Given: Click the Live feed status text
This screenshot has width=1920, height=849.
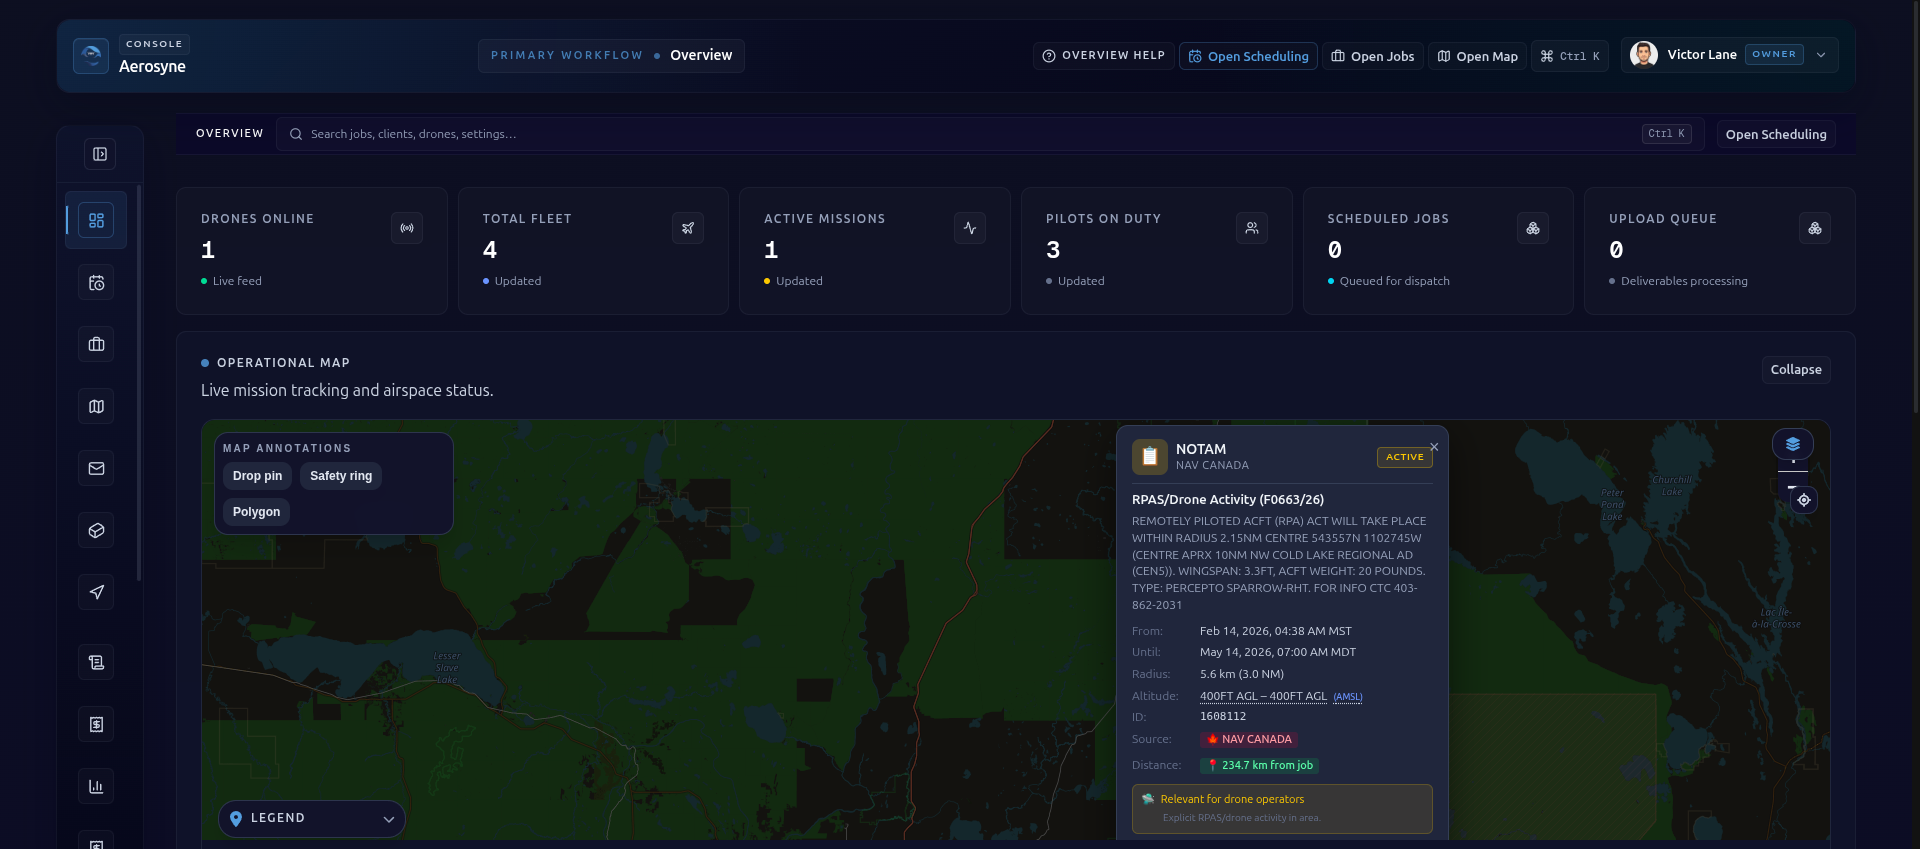Looking at the screenshot, I should [237, 282].
